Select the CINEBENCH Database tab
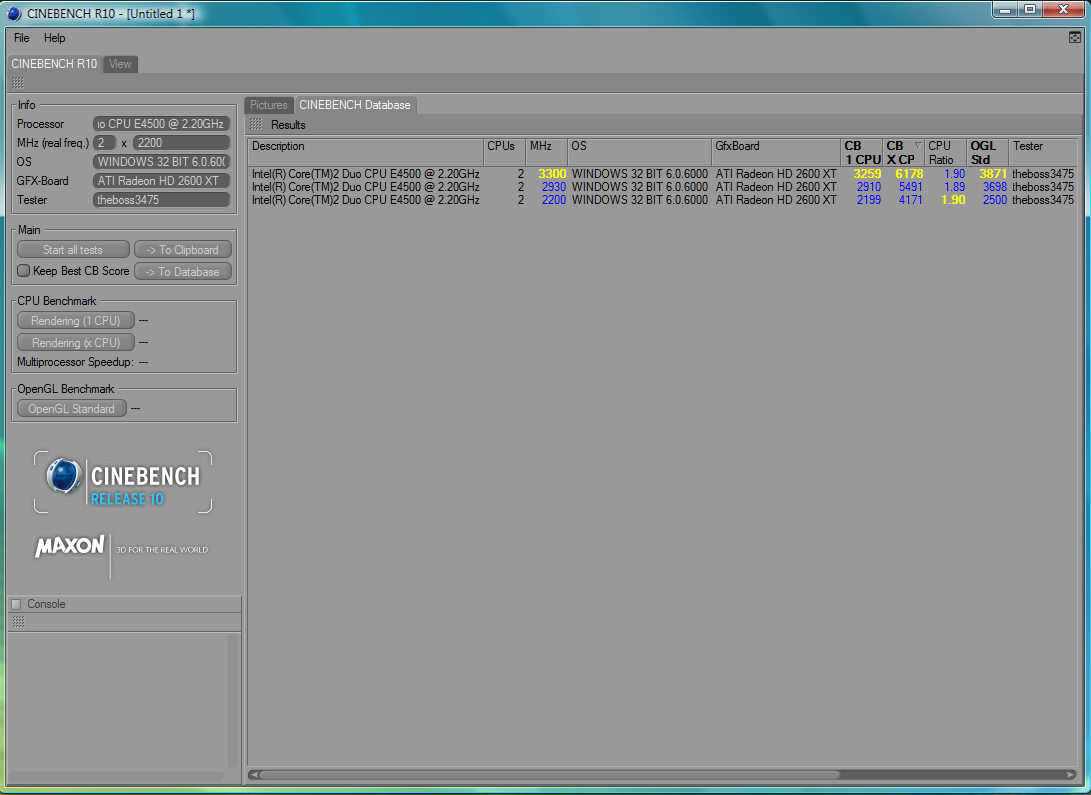Viewport: 1091px width, 795px height. [355, 105]
